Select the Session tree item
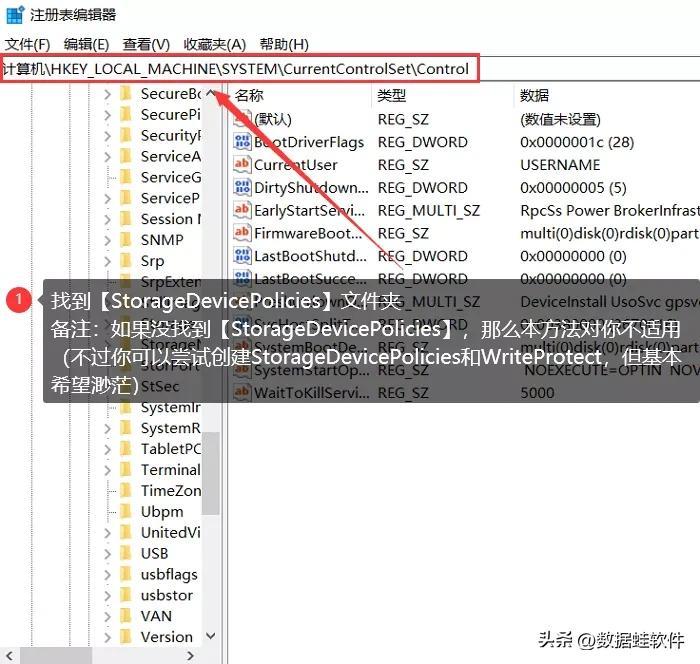 [171, 219]
